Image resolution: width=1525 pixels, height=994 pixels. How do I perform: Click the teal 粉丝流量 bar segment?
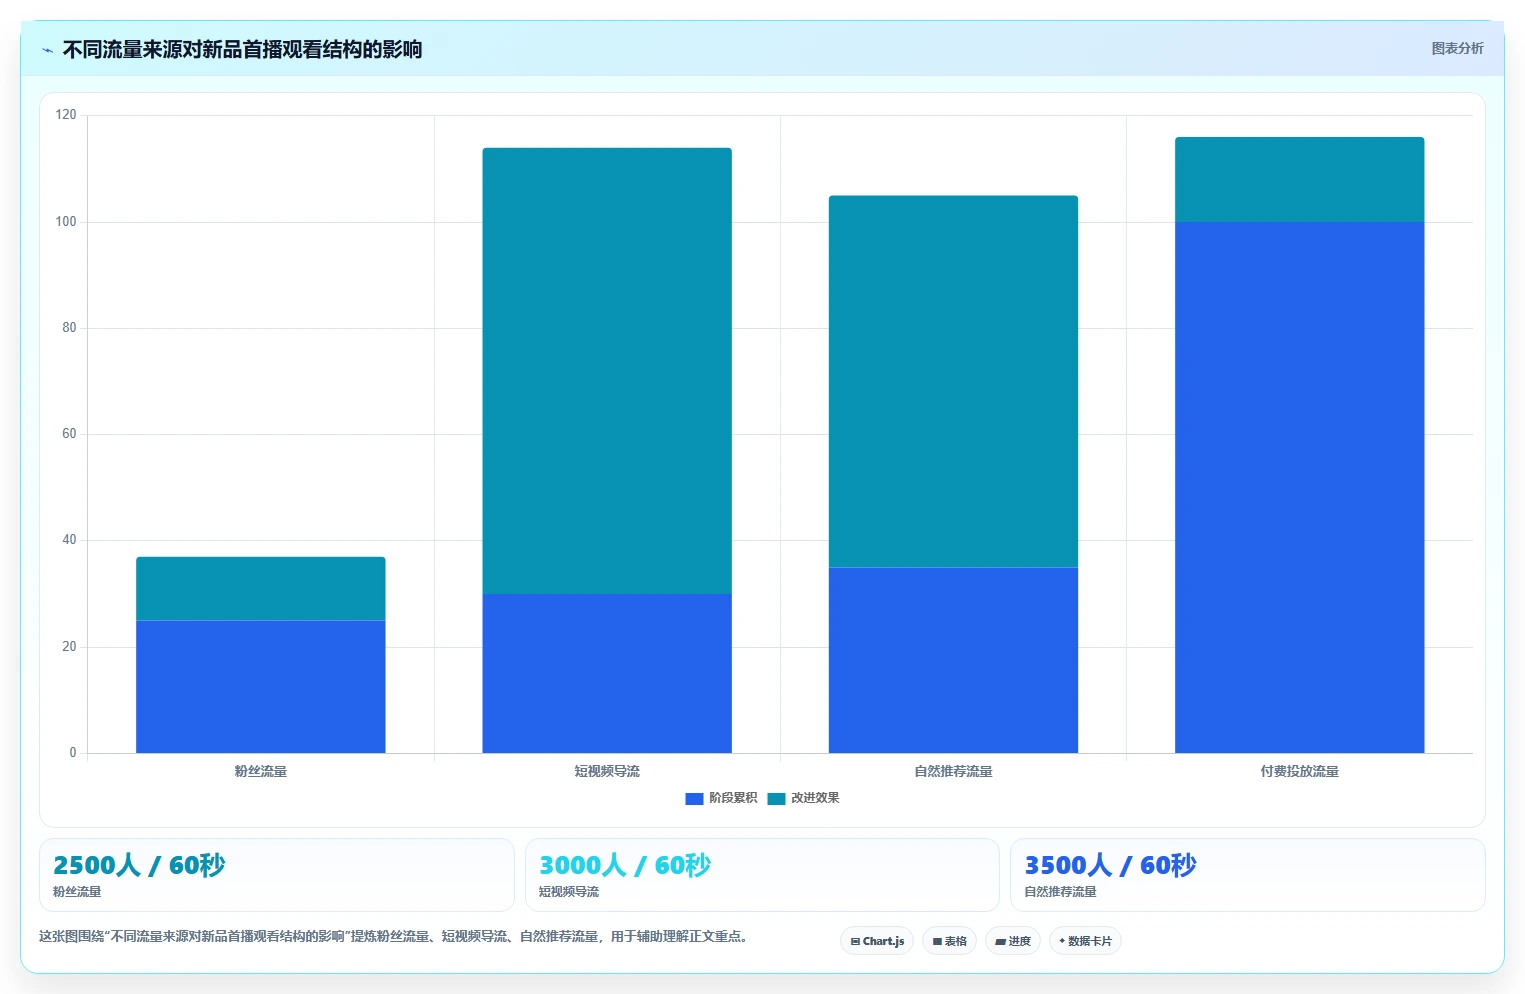(x=261, y=589)
